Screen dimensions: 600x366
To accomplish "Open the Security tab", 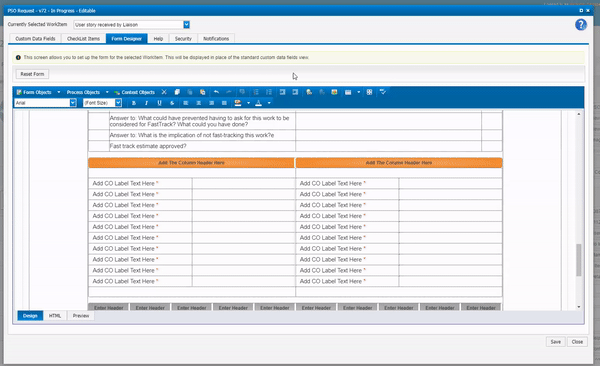I will pyautogui.click(x=183, y=39).
